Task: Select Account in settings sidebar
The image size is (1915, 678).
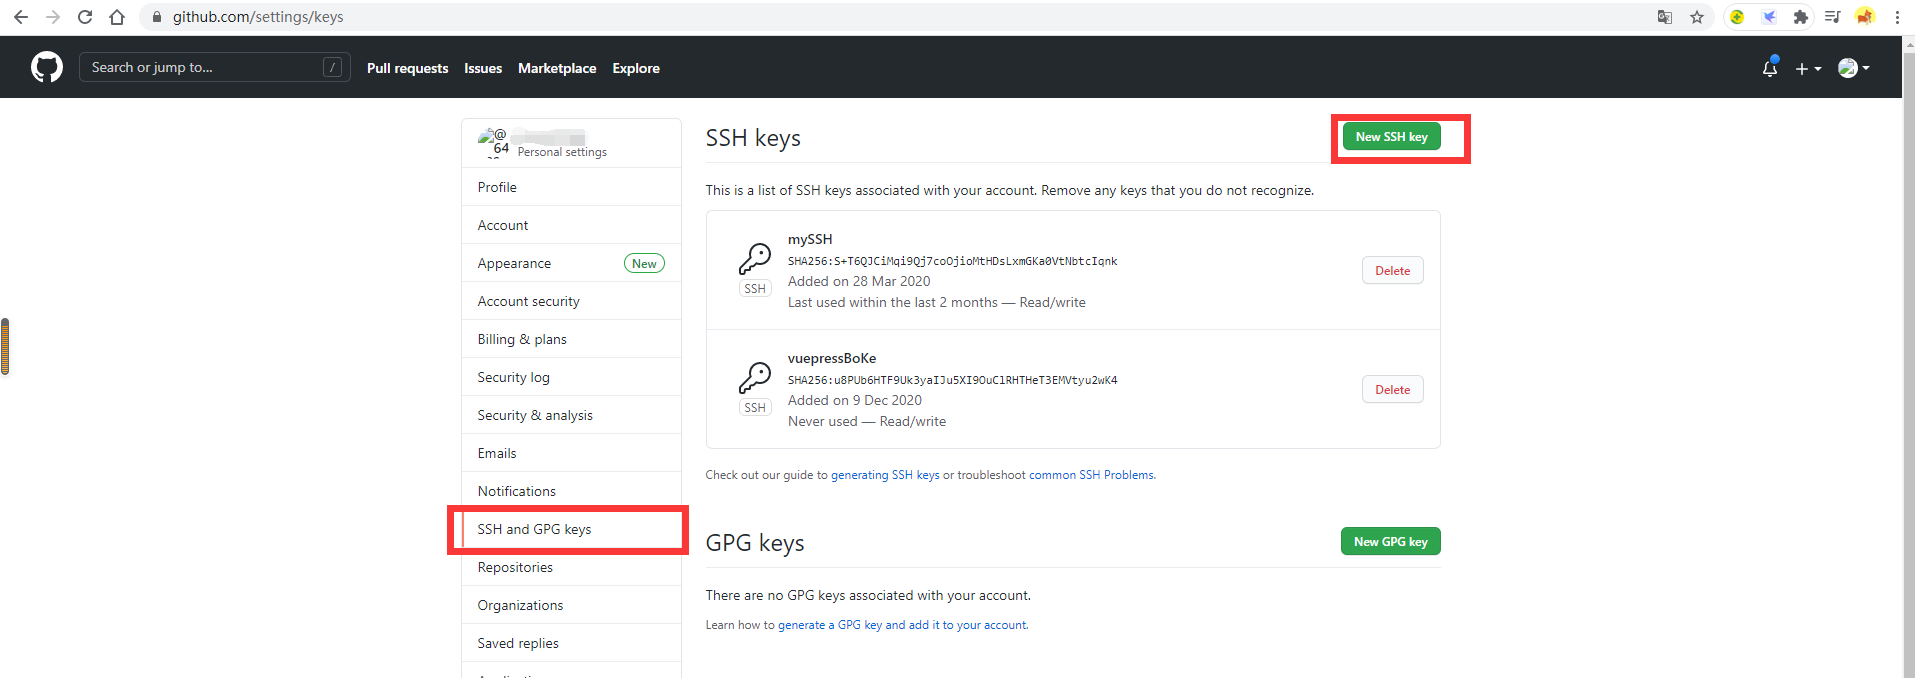Action: coord(571,225)
